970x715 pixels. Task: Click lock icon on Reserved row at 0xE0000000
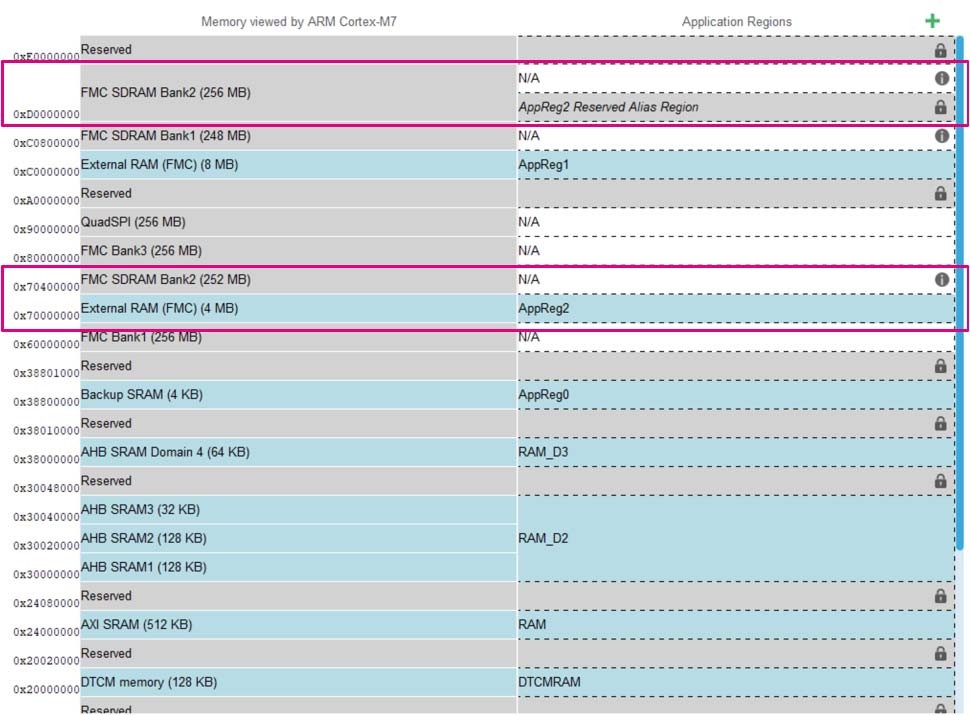pyautogui.click(x=940, y=50)
